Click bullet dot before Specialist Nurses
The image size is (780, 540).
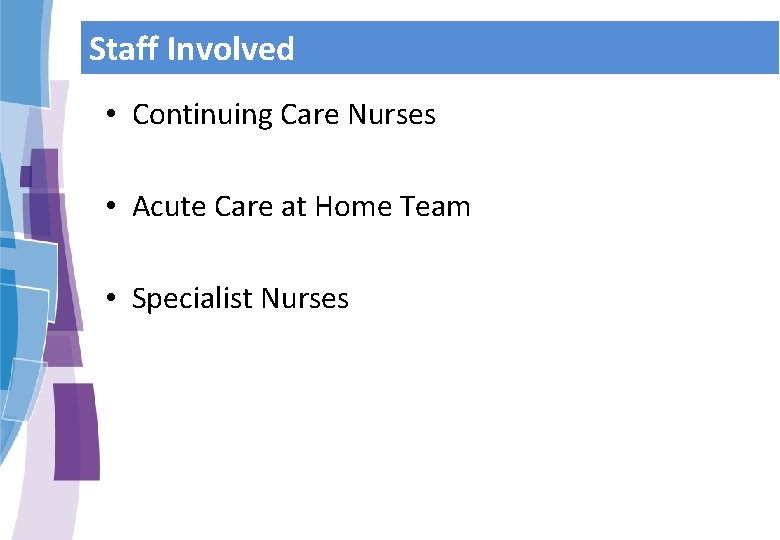(116, 299)
